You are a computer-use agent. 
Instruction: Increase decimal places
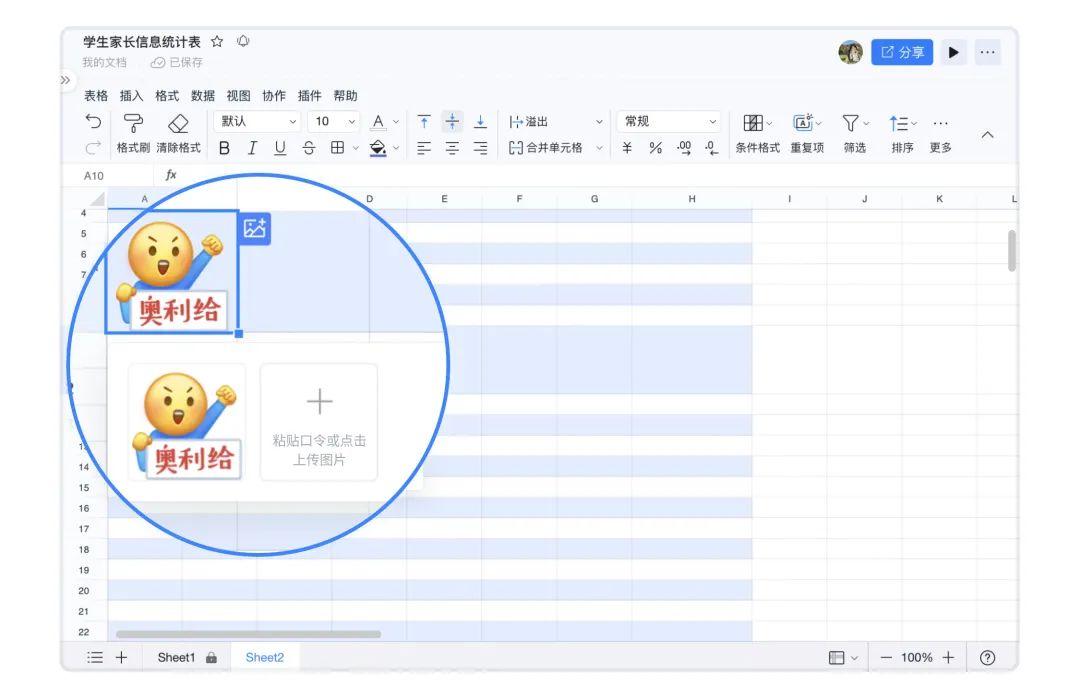point(684,148)
